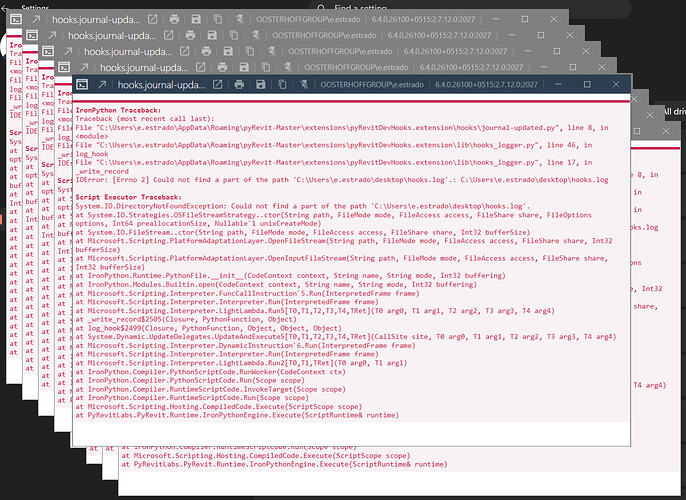Image resolution: width=686 pixels, height=500 pixels.
Task: Click the 'IOError: [Errno 2]' line in front window
Action: click(x=342, y=180)
